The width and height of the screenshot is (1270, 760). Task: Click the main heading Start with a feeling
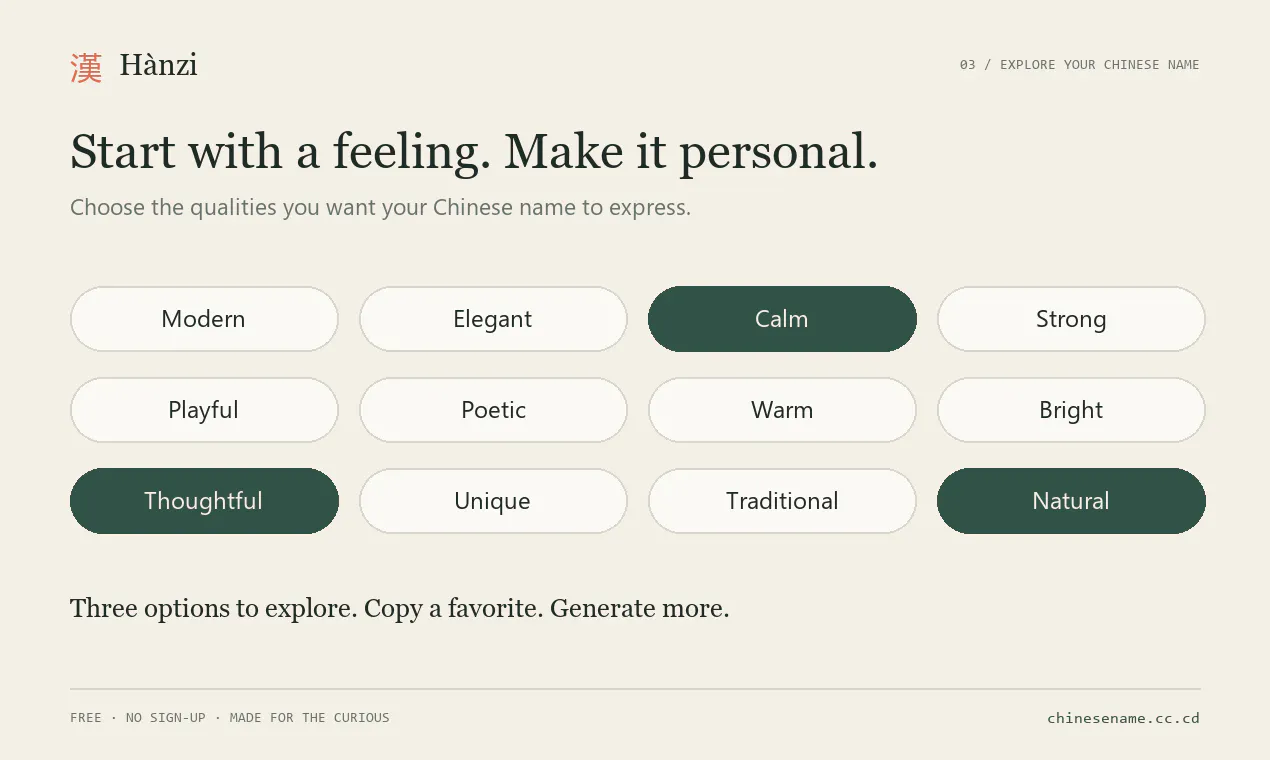point(474,152)
